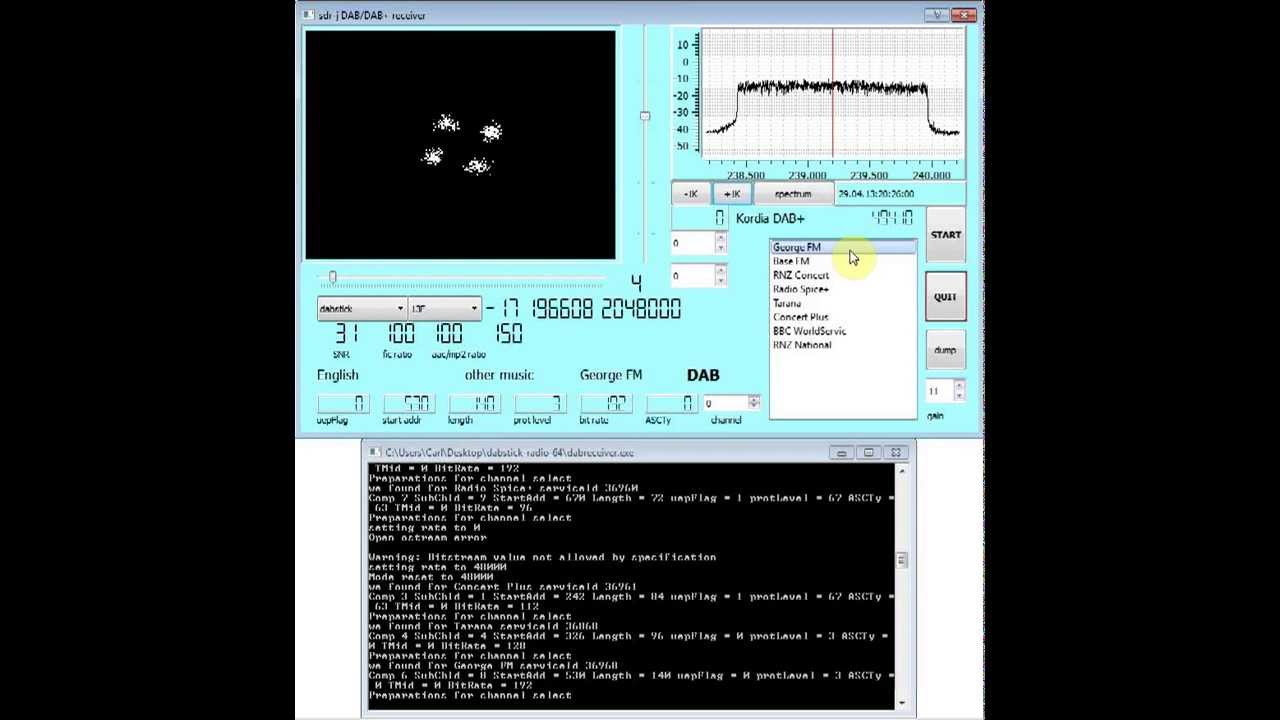Click the vertical slider handle beside the constellation
Viewport: 1280px width, 720px height.
pyautogui.click(x=645, y=117)
